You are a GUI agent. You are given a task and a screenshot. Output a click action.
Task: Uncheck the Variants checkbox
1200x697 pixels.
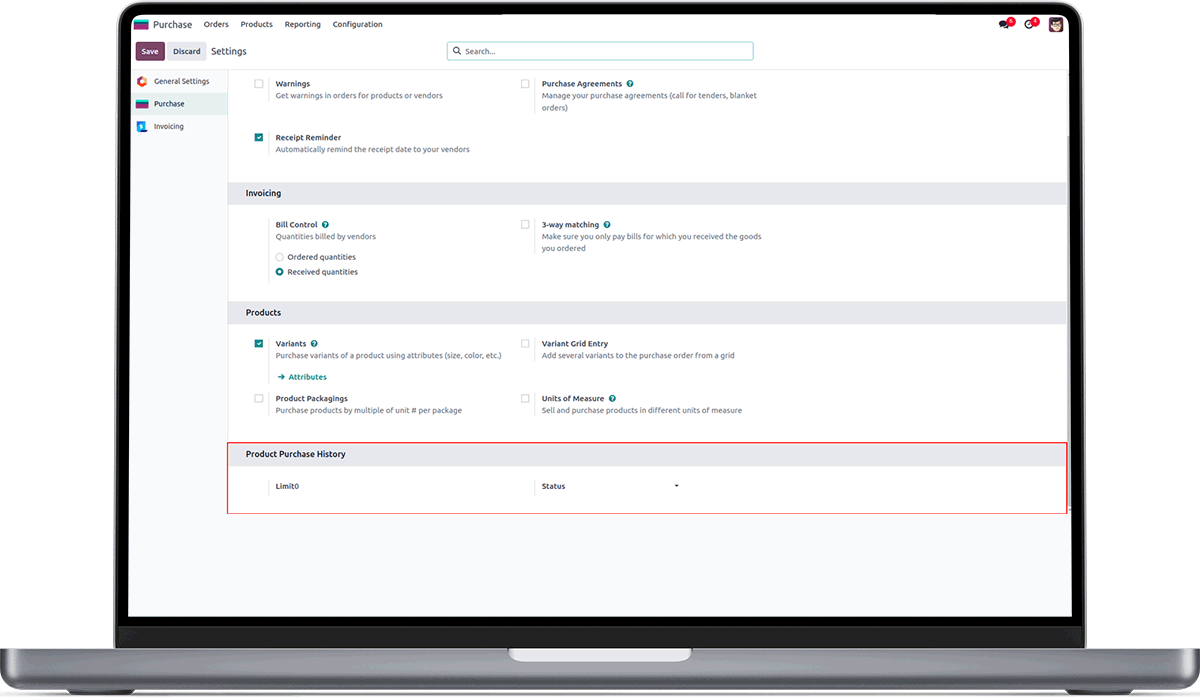point(259,343)
